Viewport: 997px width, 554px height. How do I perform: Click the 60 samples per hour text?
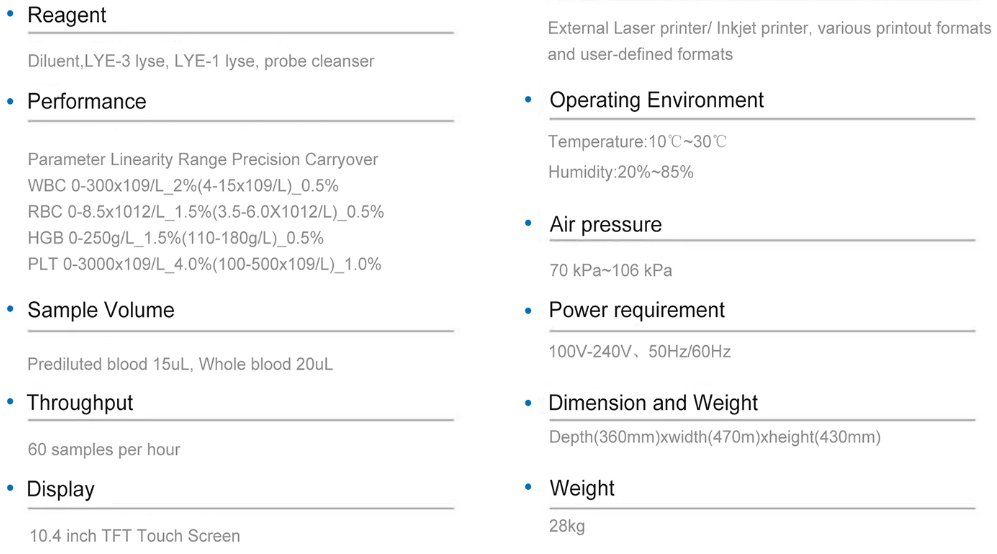click(104, 450)
